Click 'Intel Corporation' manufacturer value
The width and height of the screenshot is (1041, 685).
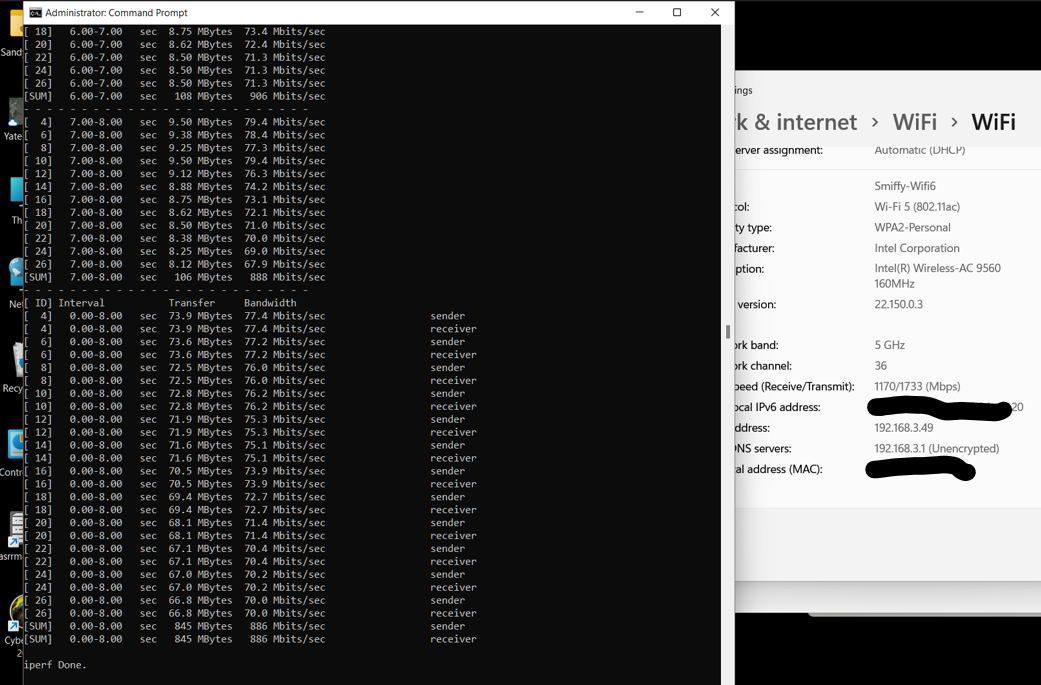pyautogui.click(x=917, y=248)
